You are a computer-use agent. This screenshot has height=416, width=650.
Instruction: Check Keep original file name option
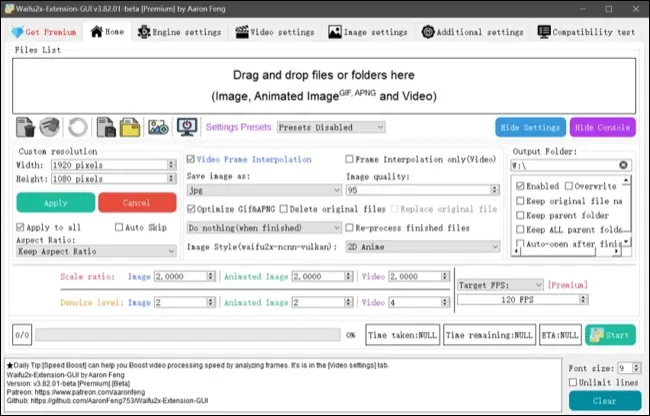tap(520, 201)
